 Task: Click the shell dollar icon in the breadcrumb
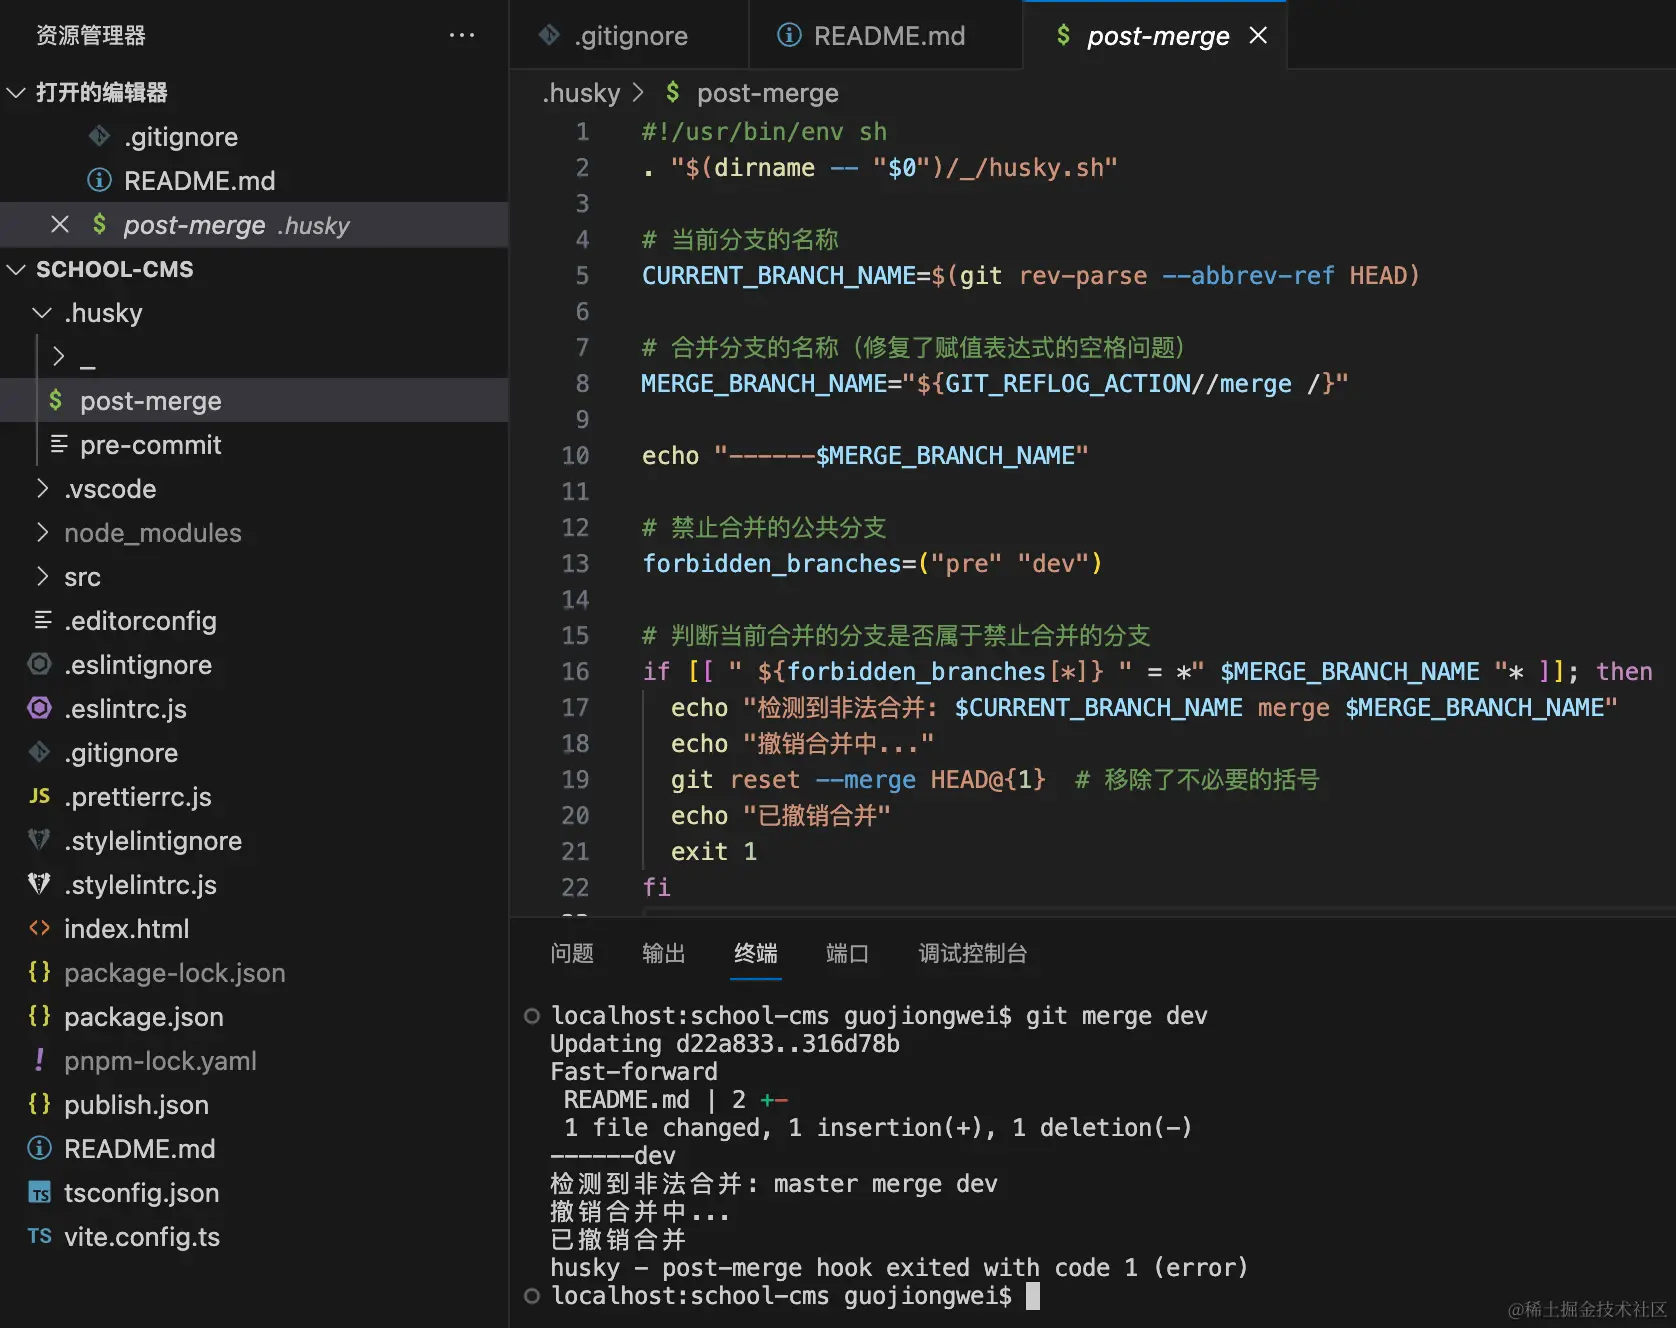pyautogui.click(x=672, y=92)
